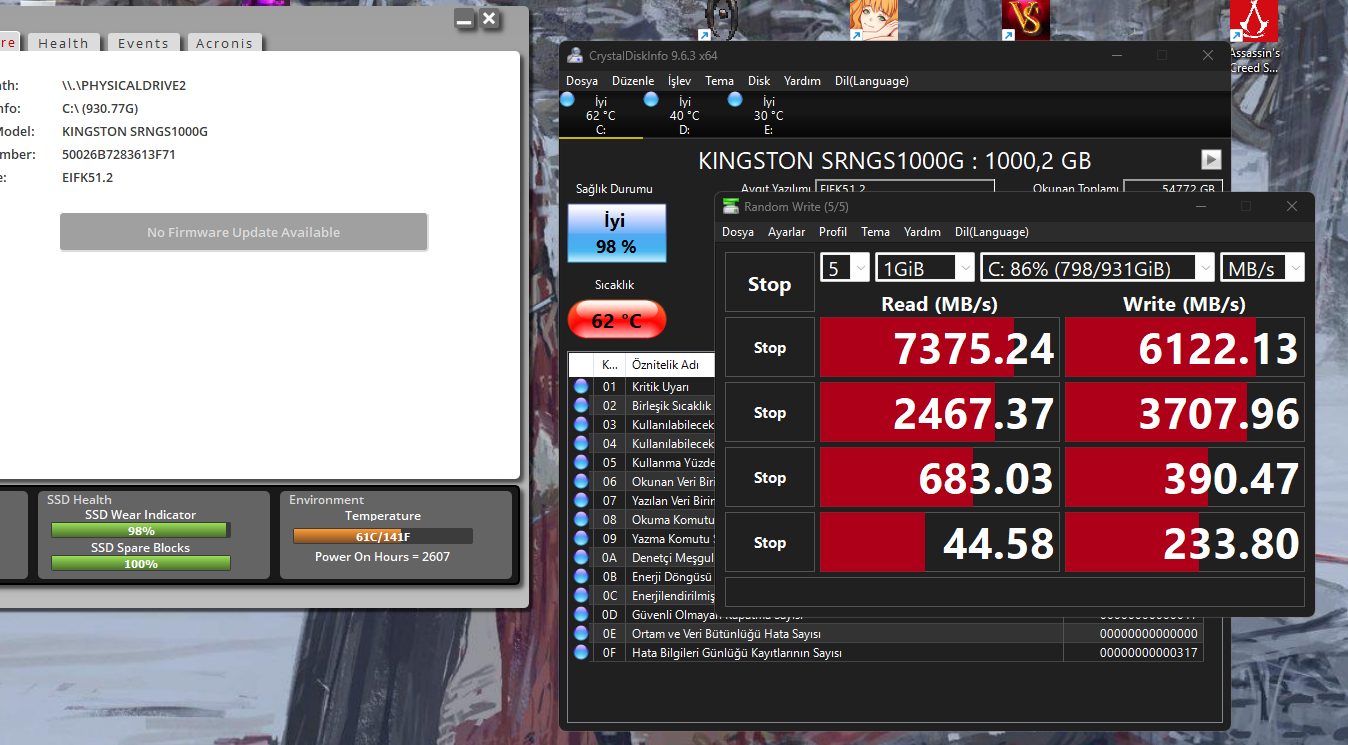Click Stop button beside the 44.58 read result
This screenshot has width=1348, height=745.
[x=770, y=543]
